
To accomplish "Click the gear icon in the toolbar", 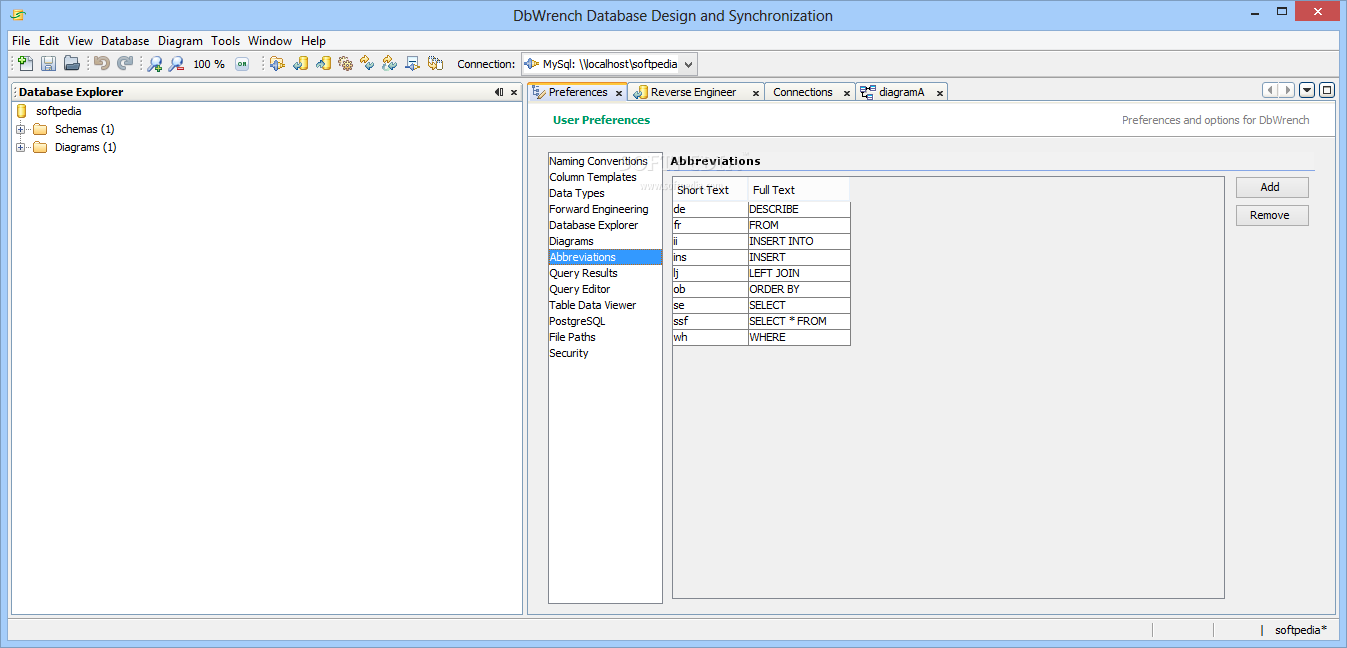I will 345,64.
